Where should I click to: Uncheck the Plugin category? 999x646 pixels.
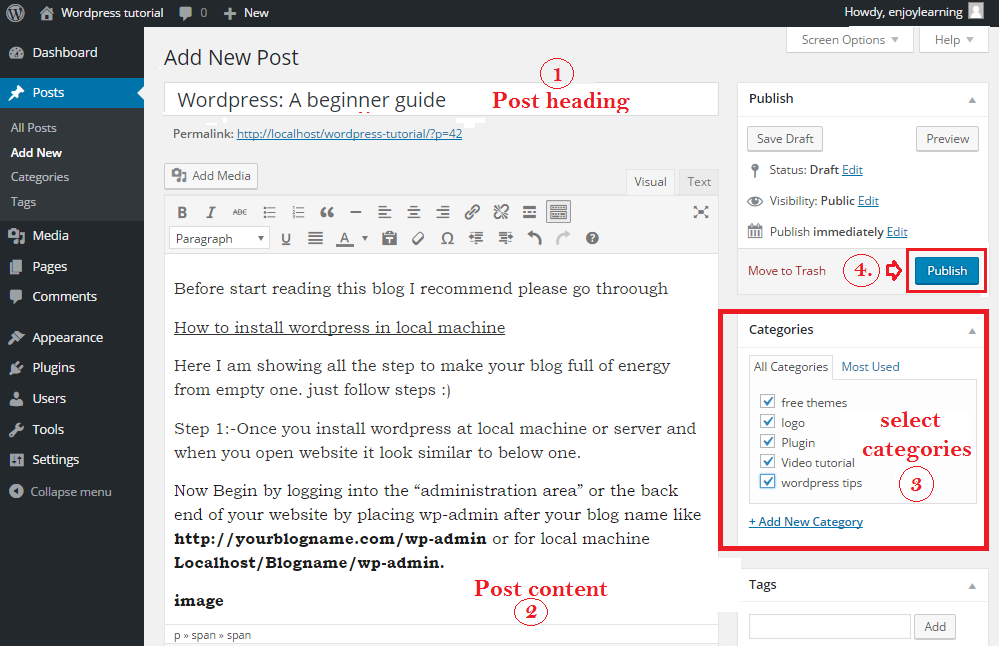pyautogui.click(x=768, y=441)
